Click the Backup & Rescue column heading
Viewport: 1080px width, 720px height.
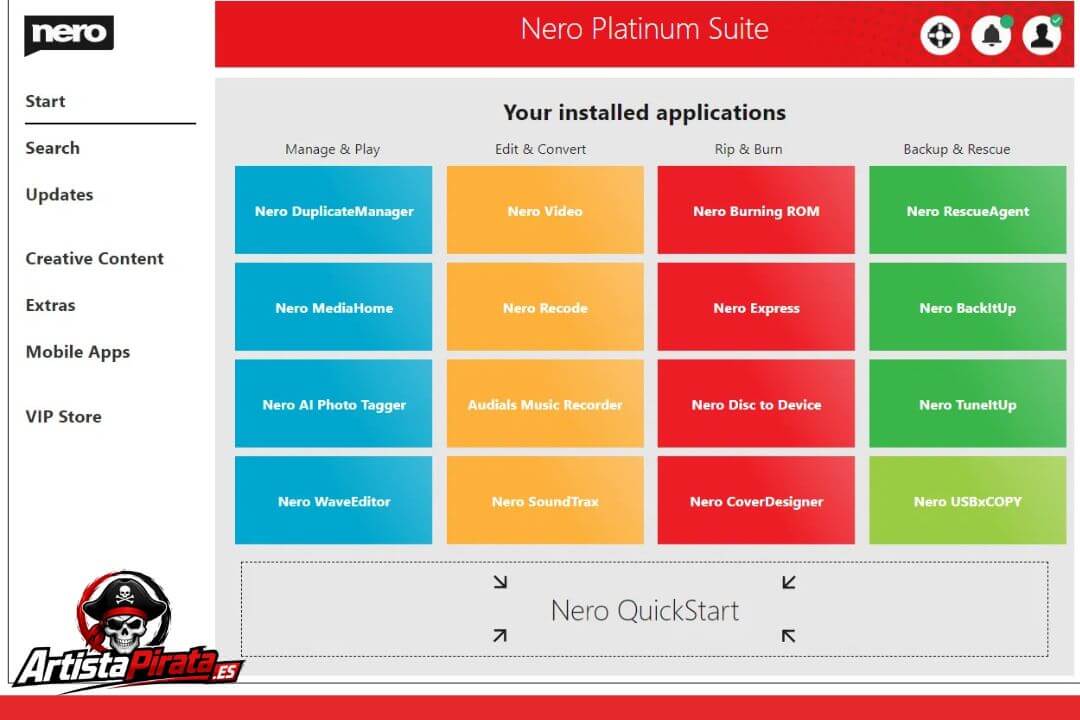[x=957, y=149]
